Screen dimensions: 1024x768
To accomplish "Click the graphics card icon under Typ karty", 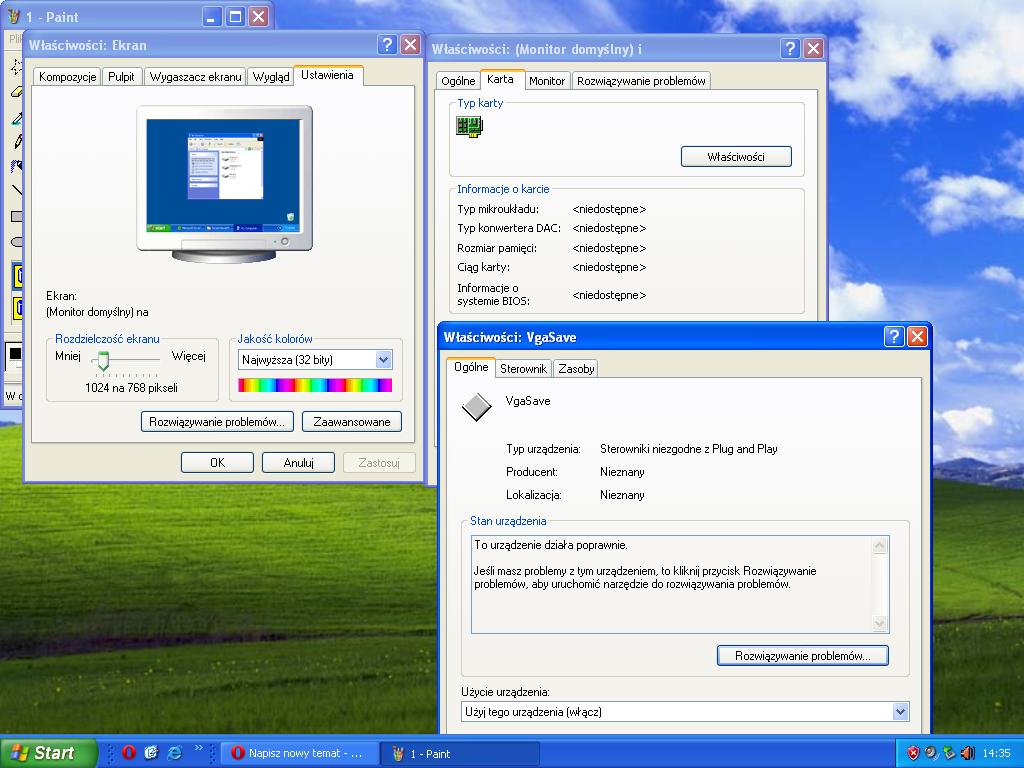I will tap(470, 126).
